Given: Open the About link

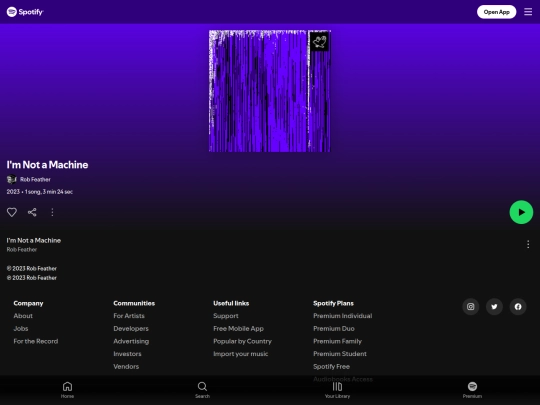Looking at the screenshot, I should tap(23, 316).
